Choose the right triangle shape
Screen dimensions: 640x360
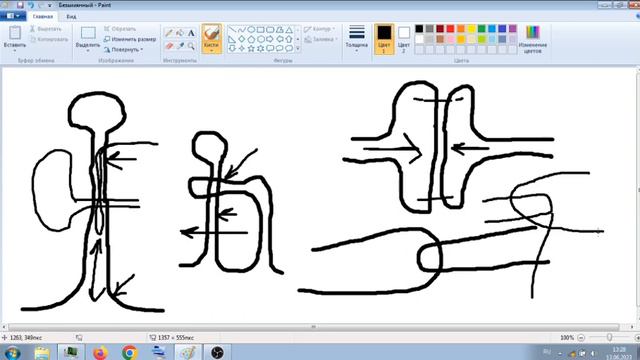pos(232,39)
